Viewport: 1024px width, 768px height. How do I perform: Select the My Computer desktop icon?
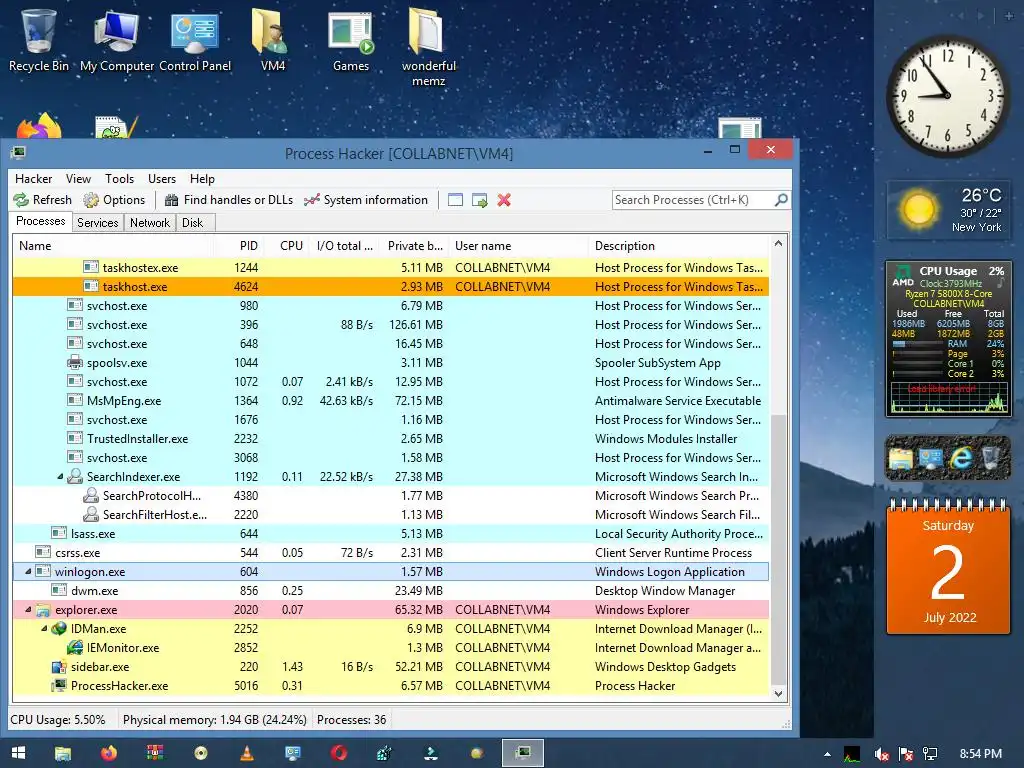pos(117,39)
